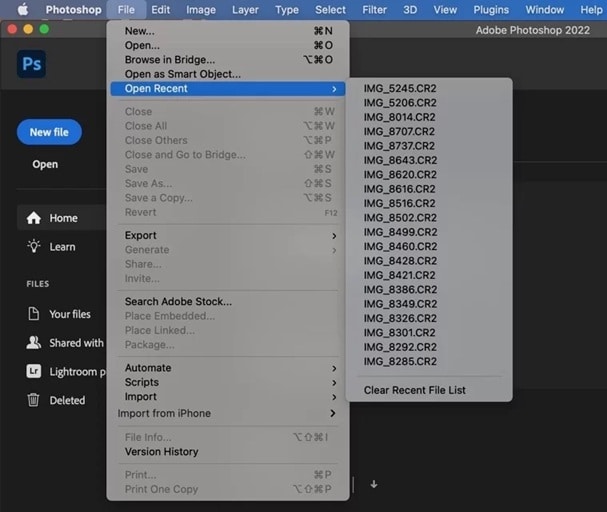The image size is (607, 512).
Task: Open the Layer menu
Action: click(245, 10)
